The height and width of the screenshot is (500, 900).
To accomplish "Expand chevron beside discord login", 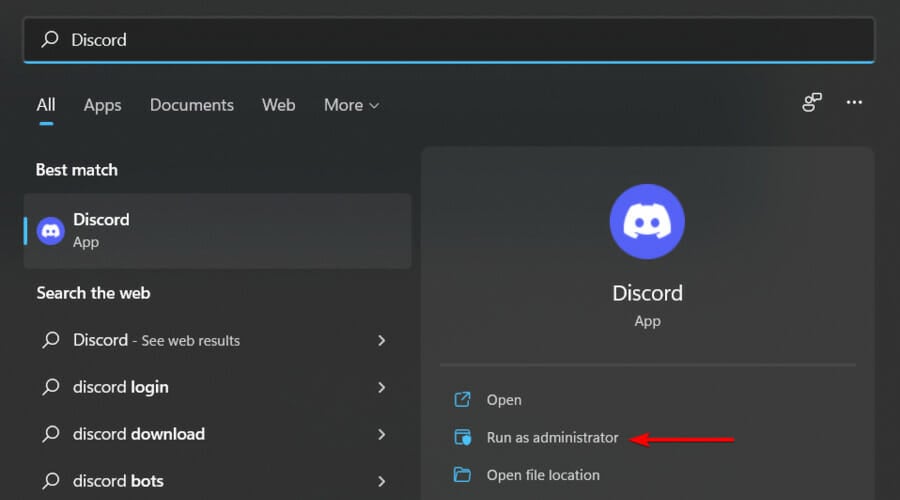I will (x=382, y=387).
